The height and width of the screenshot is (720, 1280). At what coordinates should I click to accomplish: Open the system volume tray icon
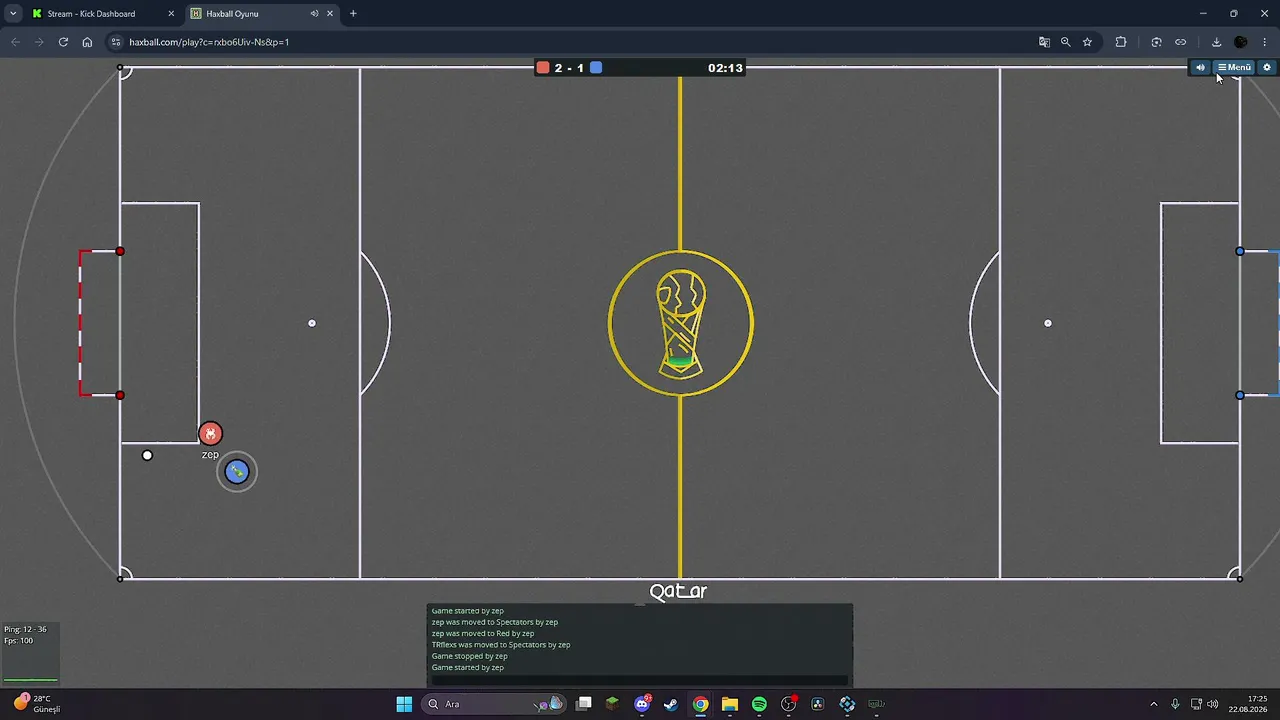pos(1213,704)
